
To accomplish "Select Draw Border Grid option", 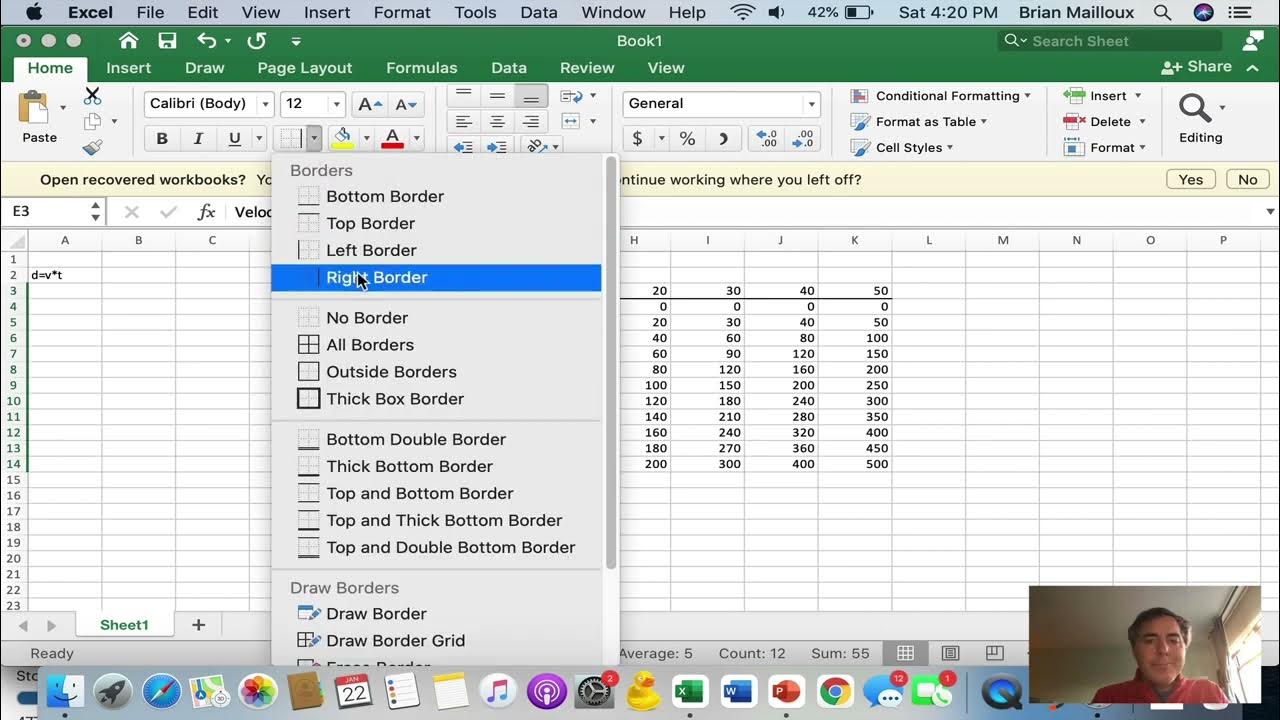I will (x=436, y=641).
